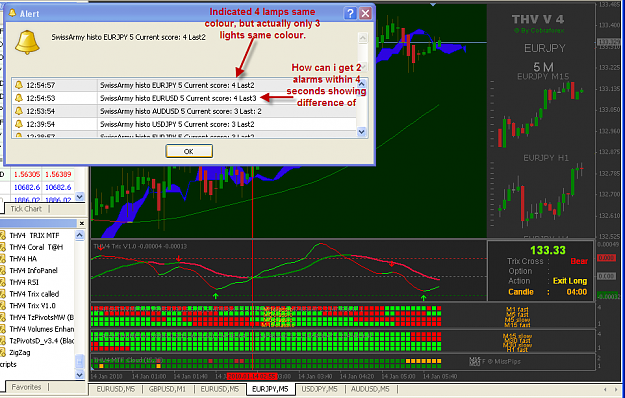This screenshot has height=398, width=625.
Task: Click the THV V 4 panel title
Action: point(538,19)
